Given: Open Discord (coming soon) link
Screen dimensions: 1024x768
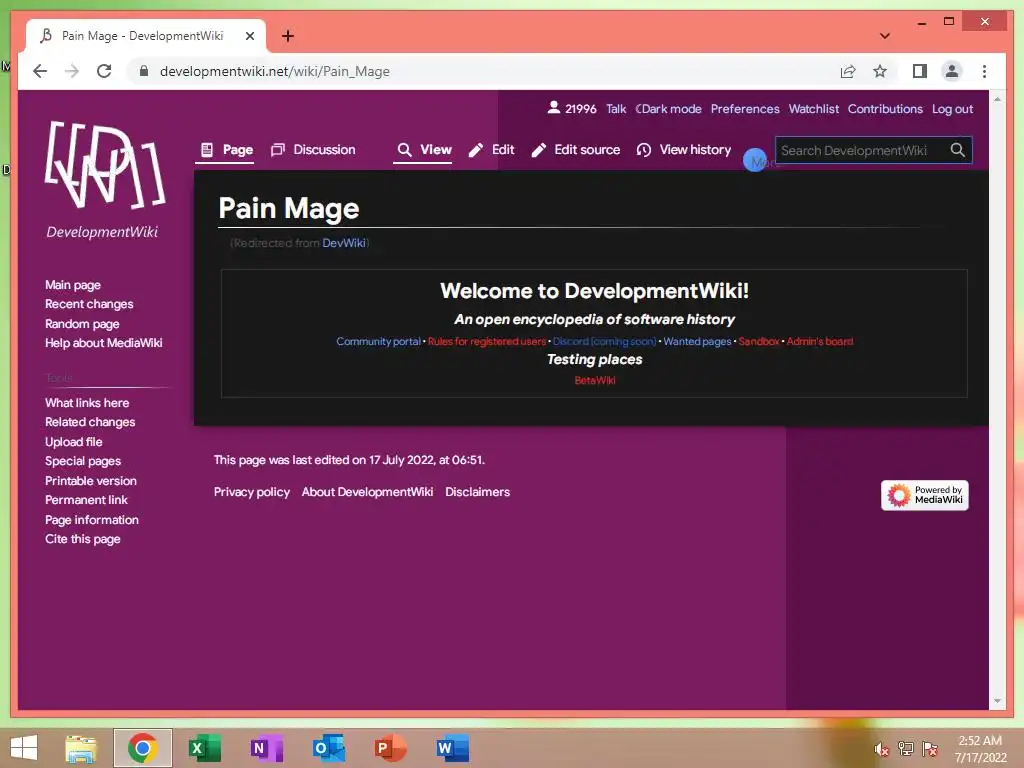Looking at the screenshot, I should point(604,342).
